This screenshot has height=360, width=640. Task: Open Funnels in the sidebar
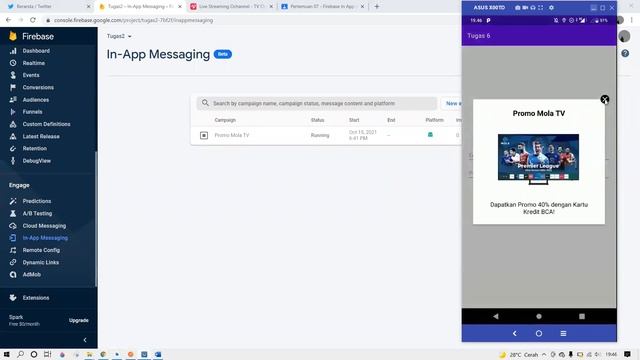pos(32,112)
